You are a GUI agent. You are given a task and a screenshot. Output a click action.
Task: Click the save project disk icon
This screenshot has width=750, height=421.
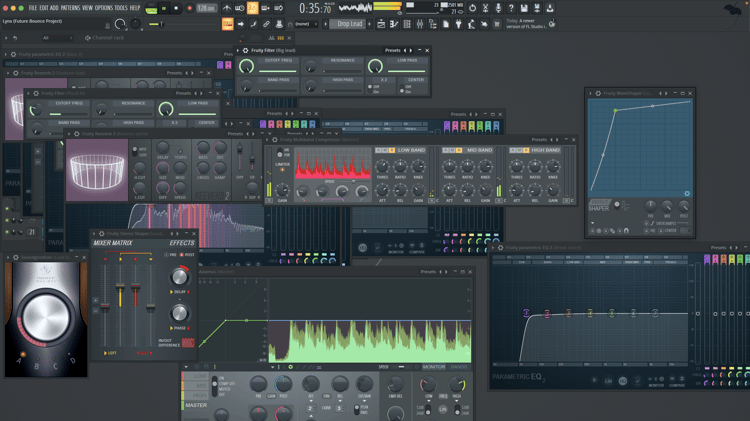click(524, 8)
